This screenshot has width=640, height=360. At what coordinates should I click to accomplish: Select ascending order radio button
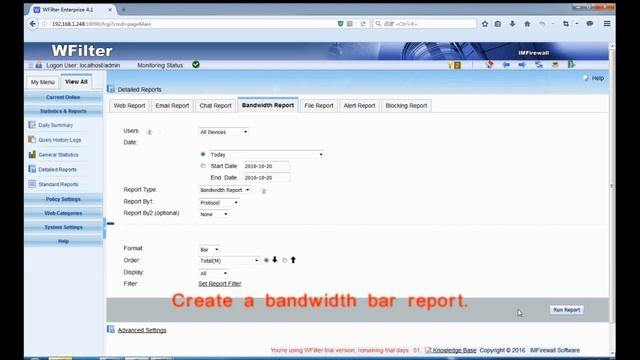point(284,260)
